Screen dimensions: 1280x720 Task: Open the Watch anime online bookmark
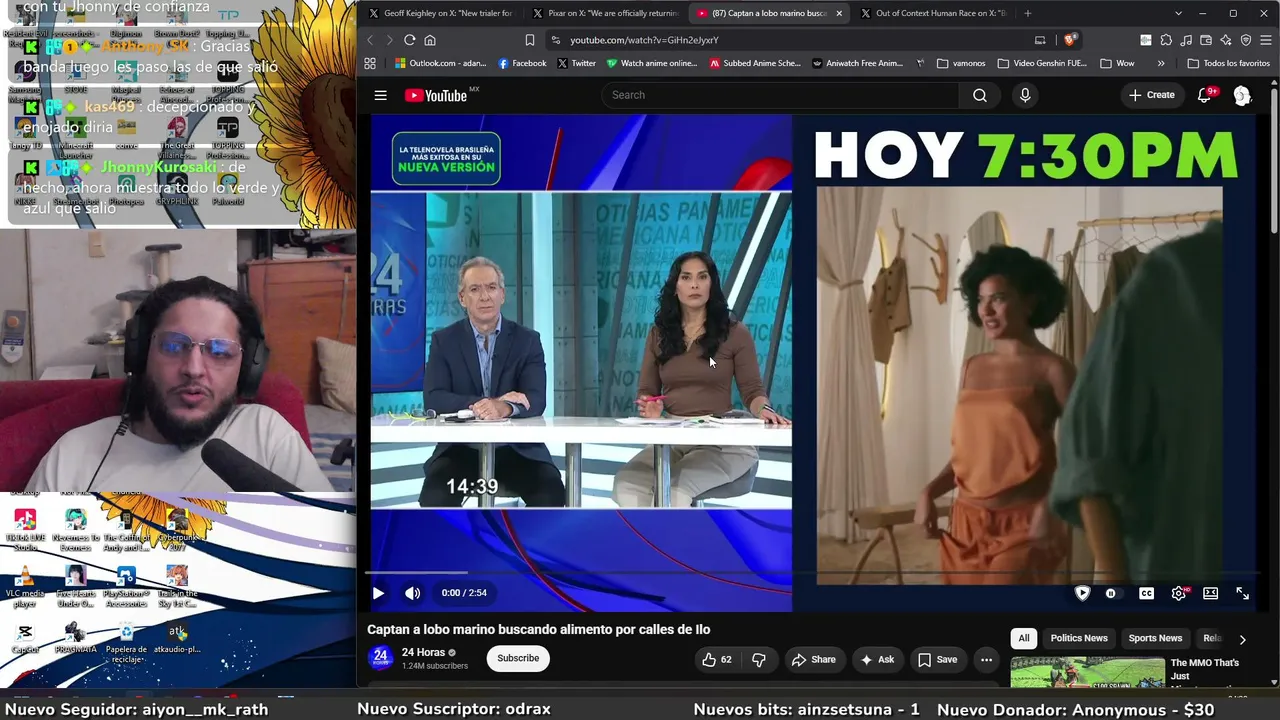tap(652, 63)
